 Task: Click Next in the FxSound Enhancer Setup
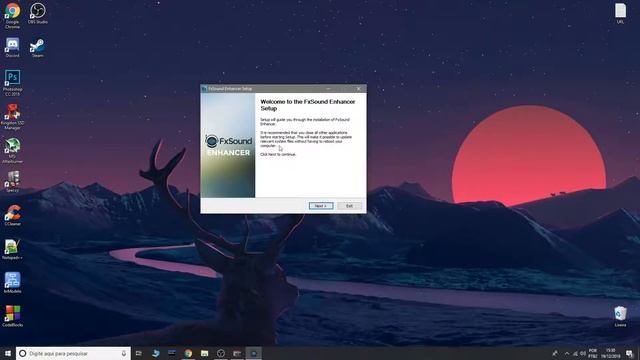(321, 206)
